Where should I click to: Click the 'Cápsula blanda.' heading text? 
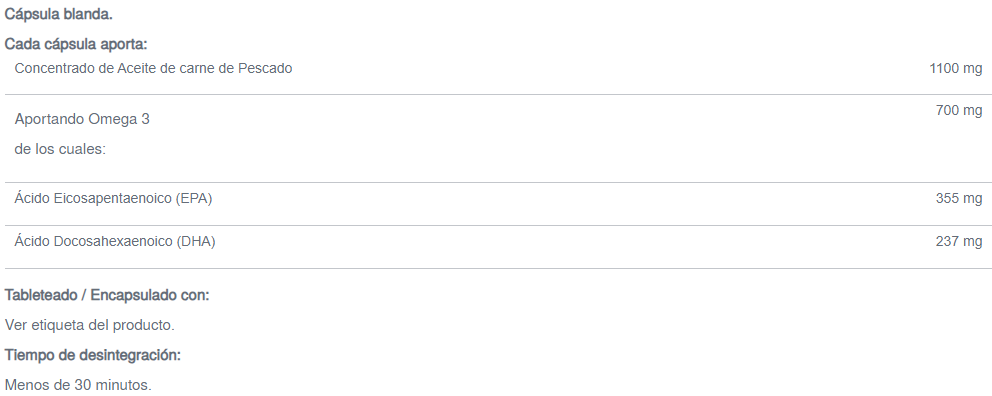[x=59, y=14]
